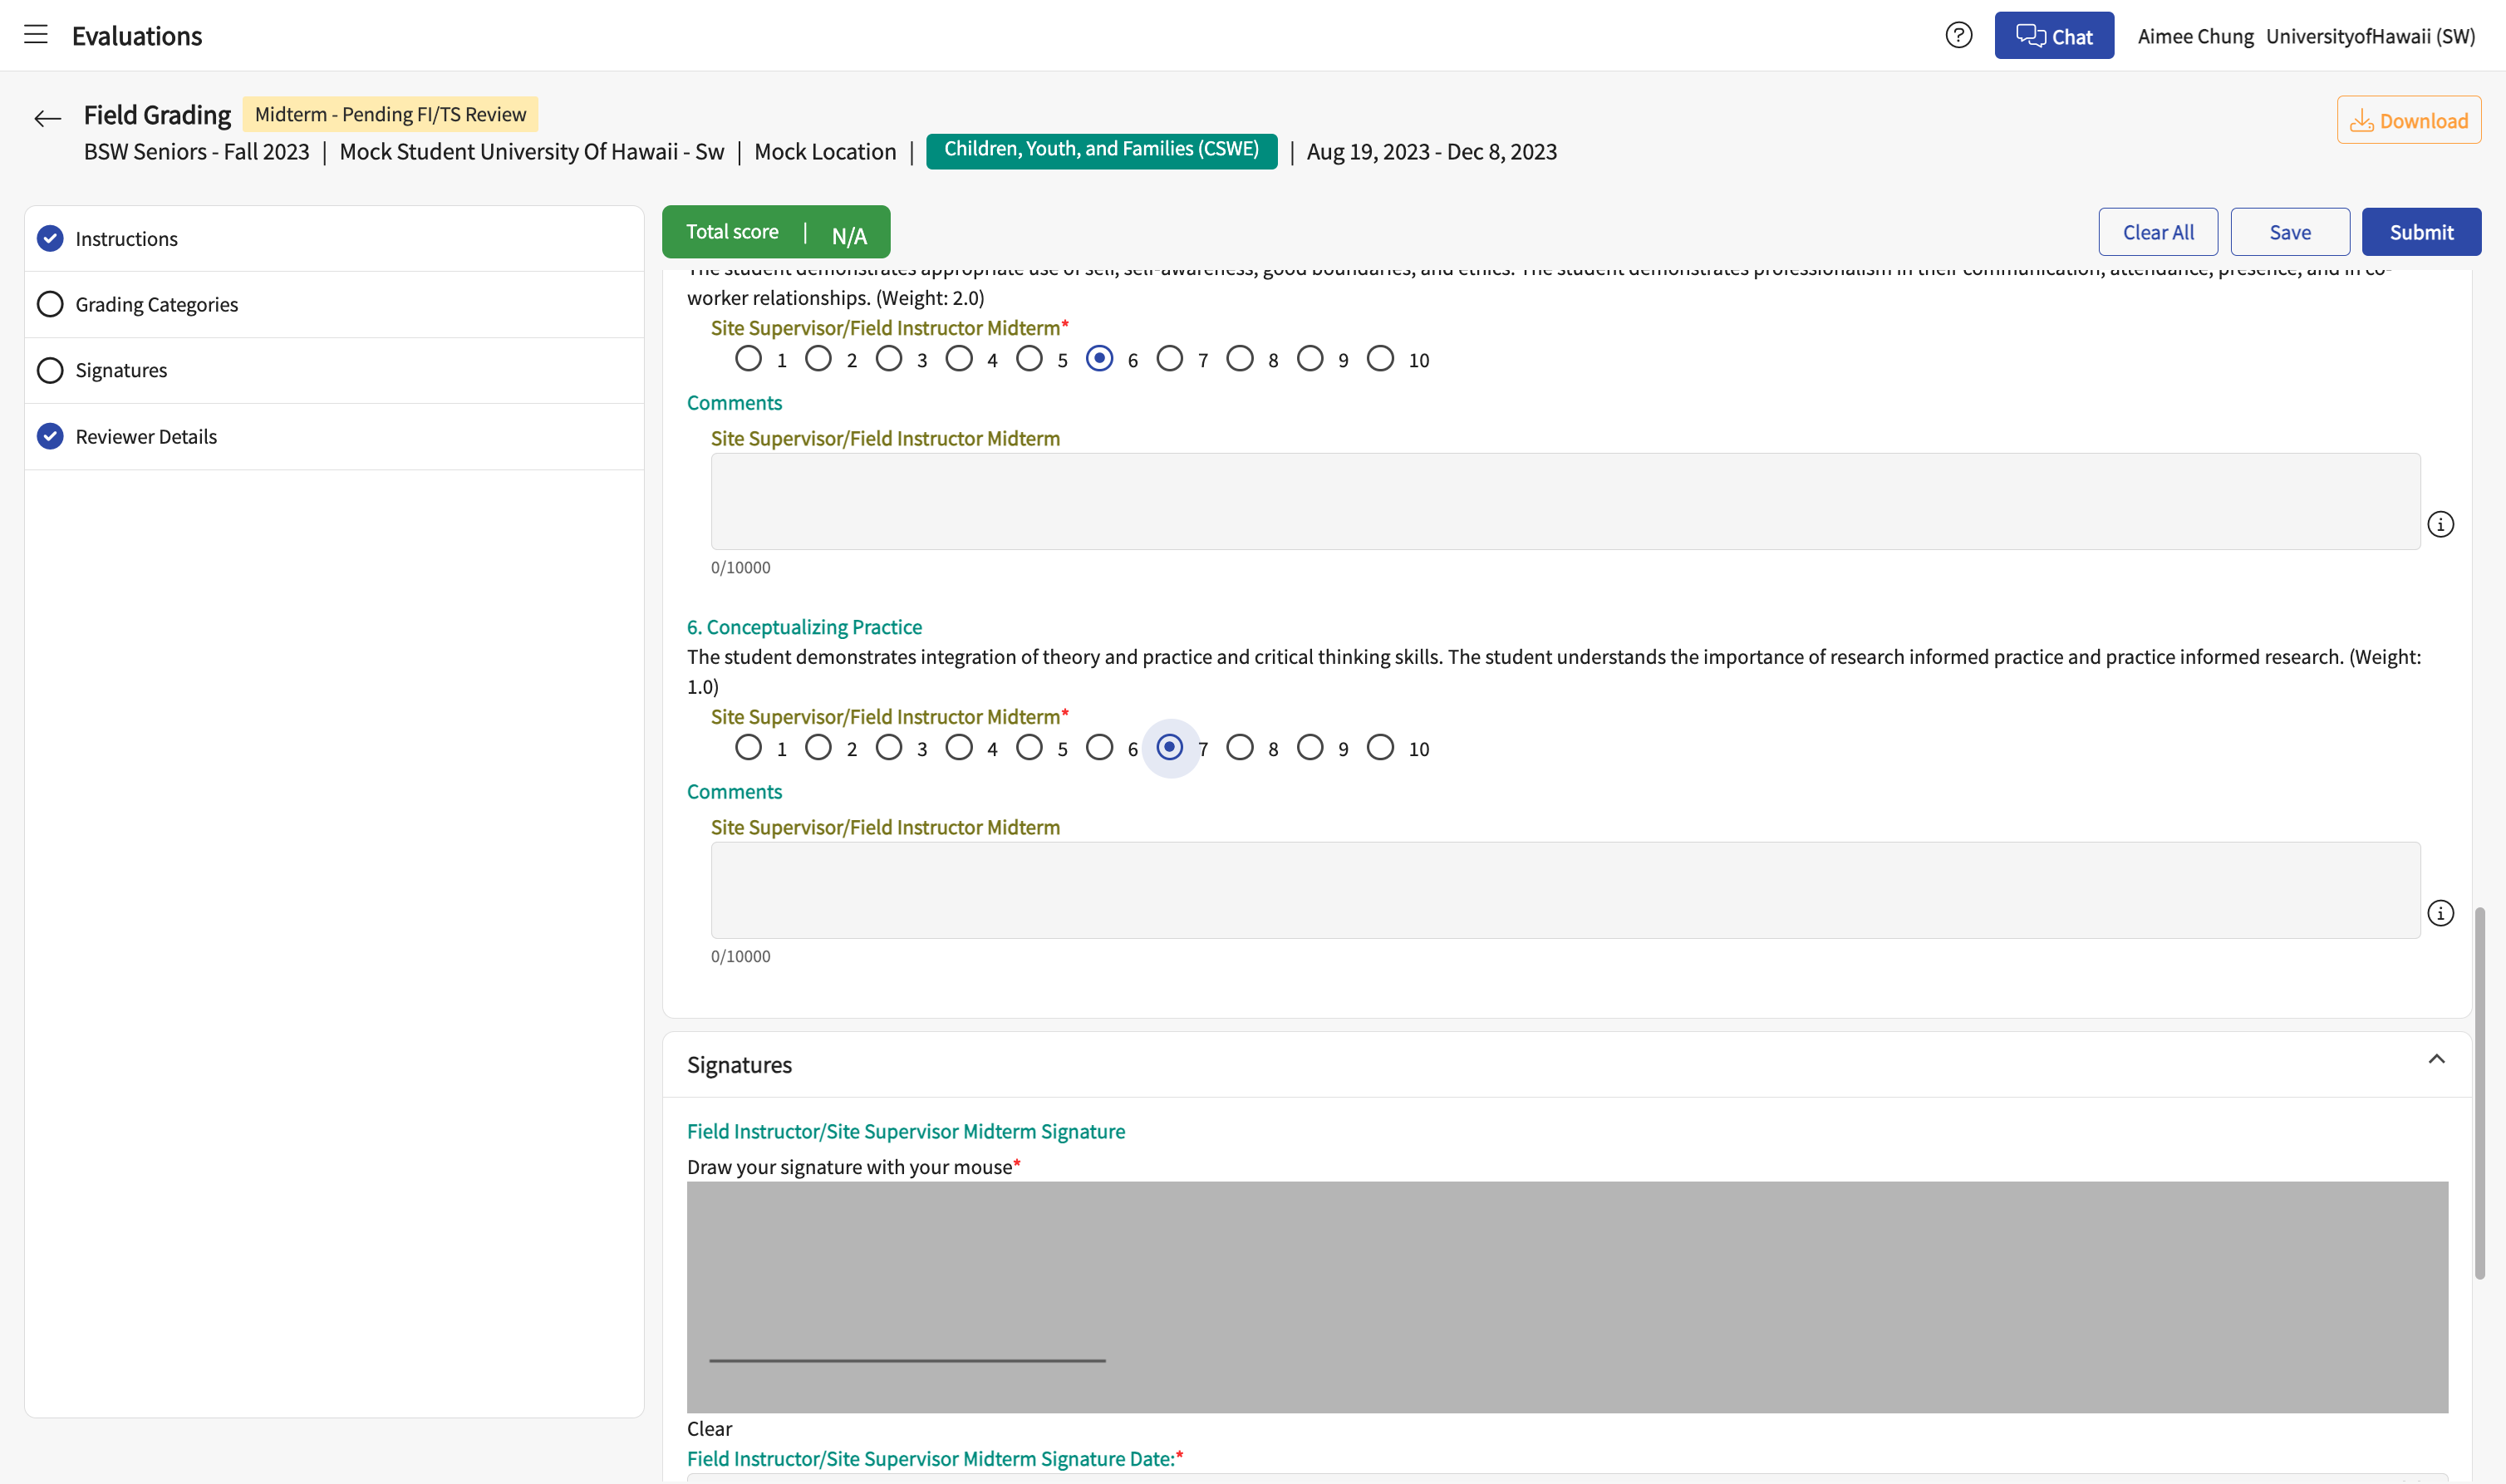Select score 1 for Conceptualizing Practice
The image size is (2506, 1484).
748,748
